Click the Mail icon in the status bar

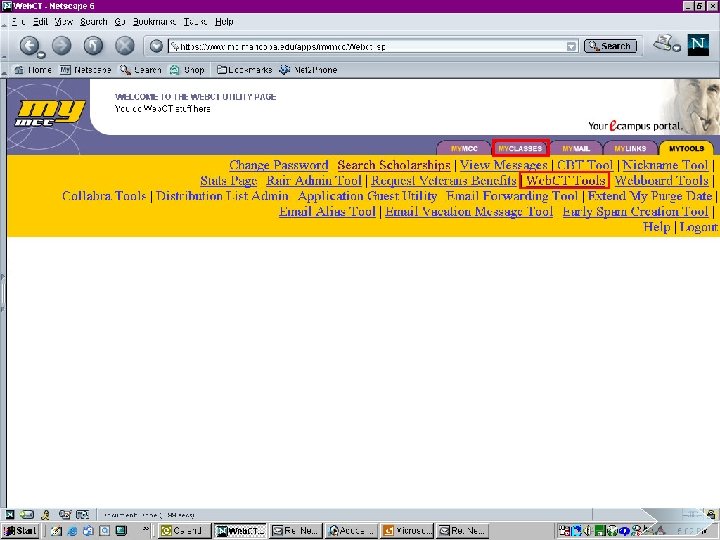[x=27, y=514]
